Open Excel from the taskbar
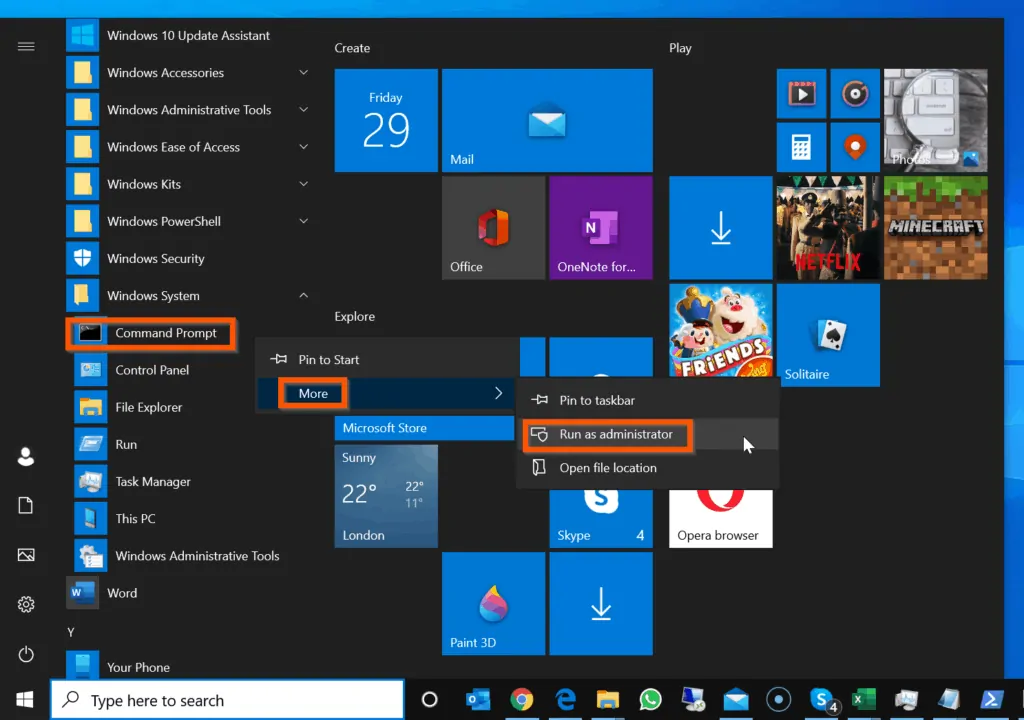The image size is (1024, 720). (864, 700)
